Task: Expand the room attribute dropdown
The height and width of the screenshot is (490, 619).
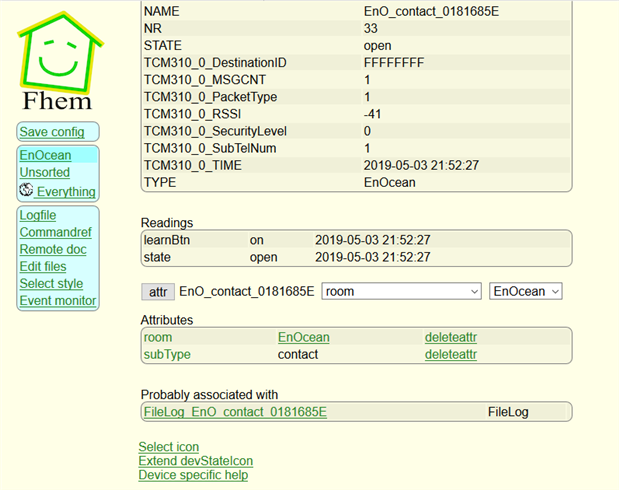Action: (x=401, y=291)
